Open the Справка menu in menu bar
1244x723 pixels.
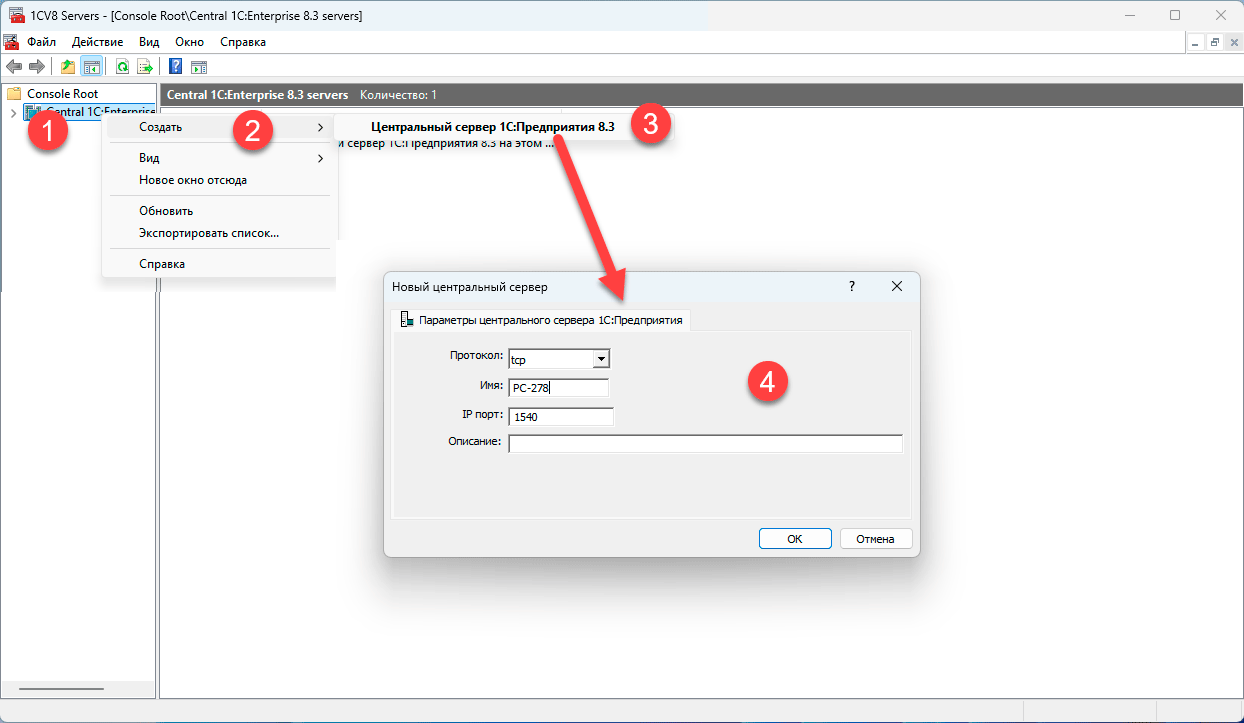(x=243, y=42)
